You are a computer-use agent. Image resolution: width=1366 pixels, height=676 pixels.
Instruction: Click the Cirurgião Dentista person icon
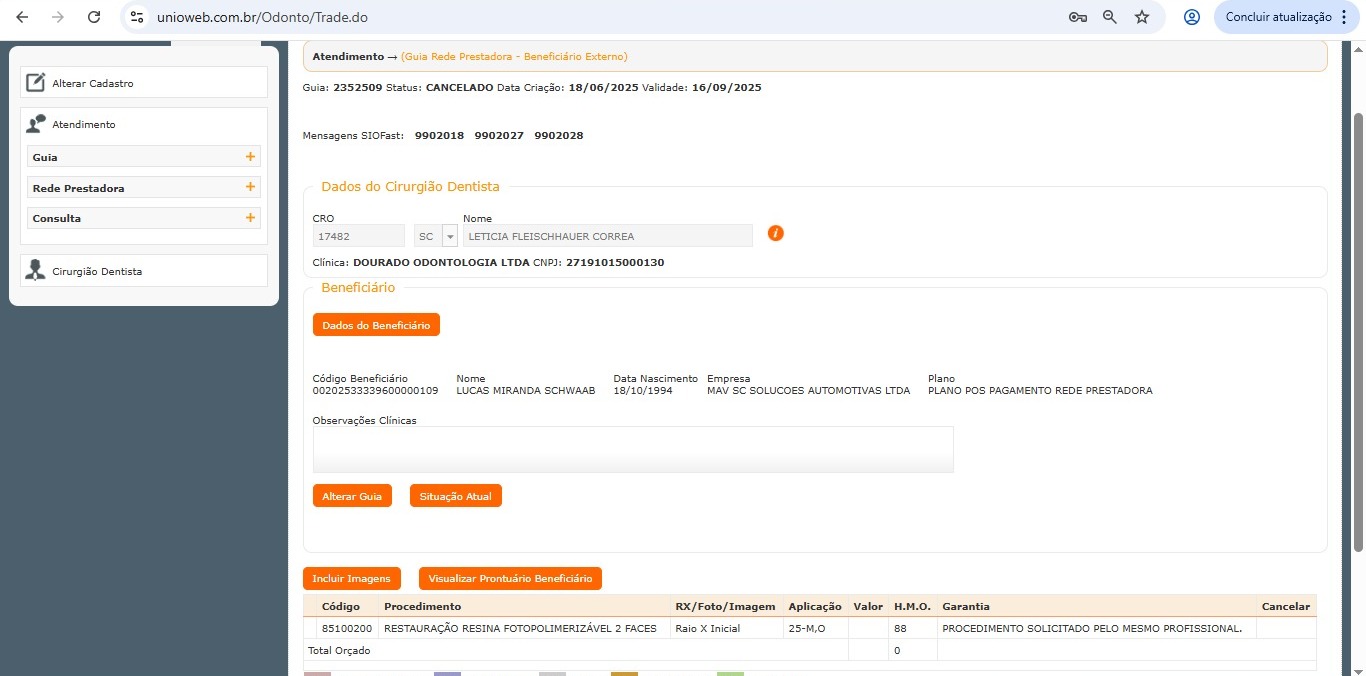tap(36, 271)
